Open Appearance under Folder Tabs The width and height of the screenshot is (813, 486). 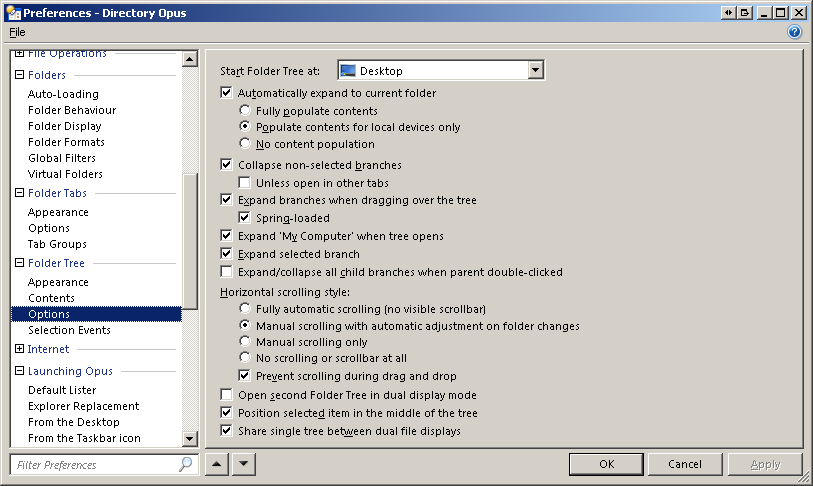point(58,212)
